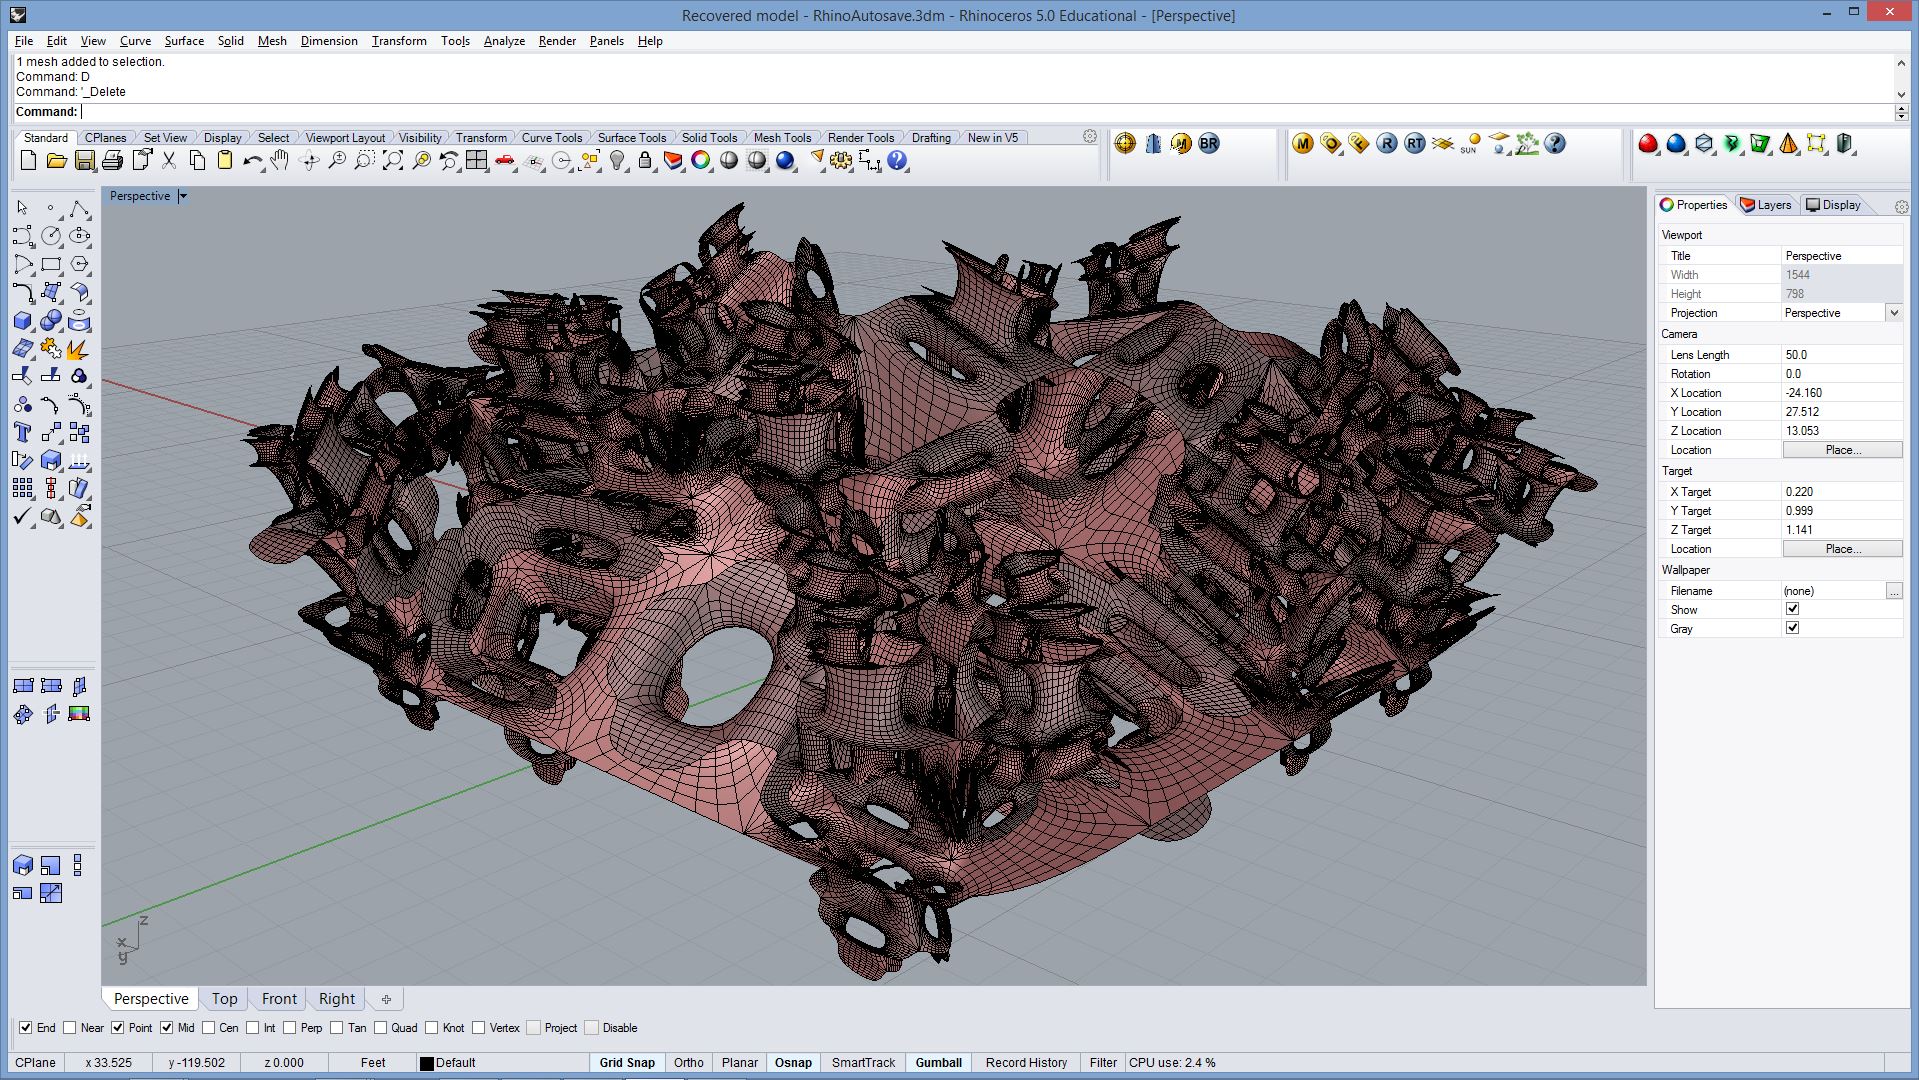Image resolution: width=1919 pixels, height=1080 pixels.
Task: Click the Lens Length value field
Action: (x=1840, y=355)
